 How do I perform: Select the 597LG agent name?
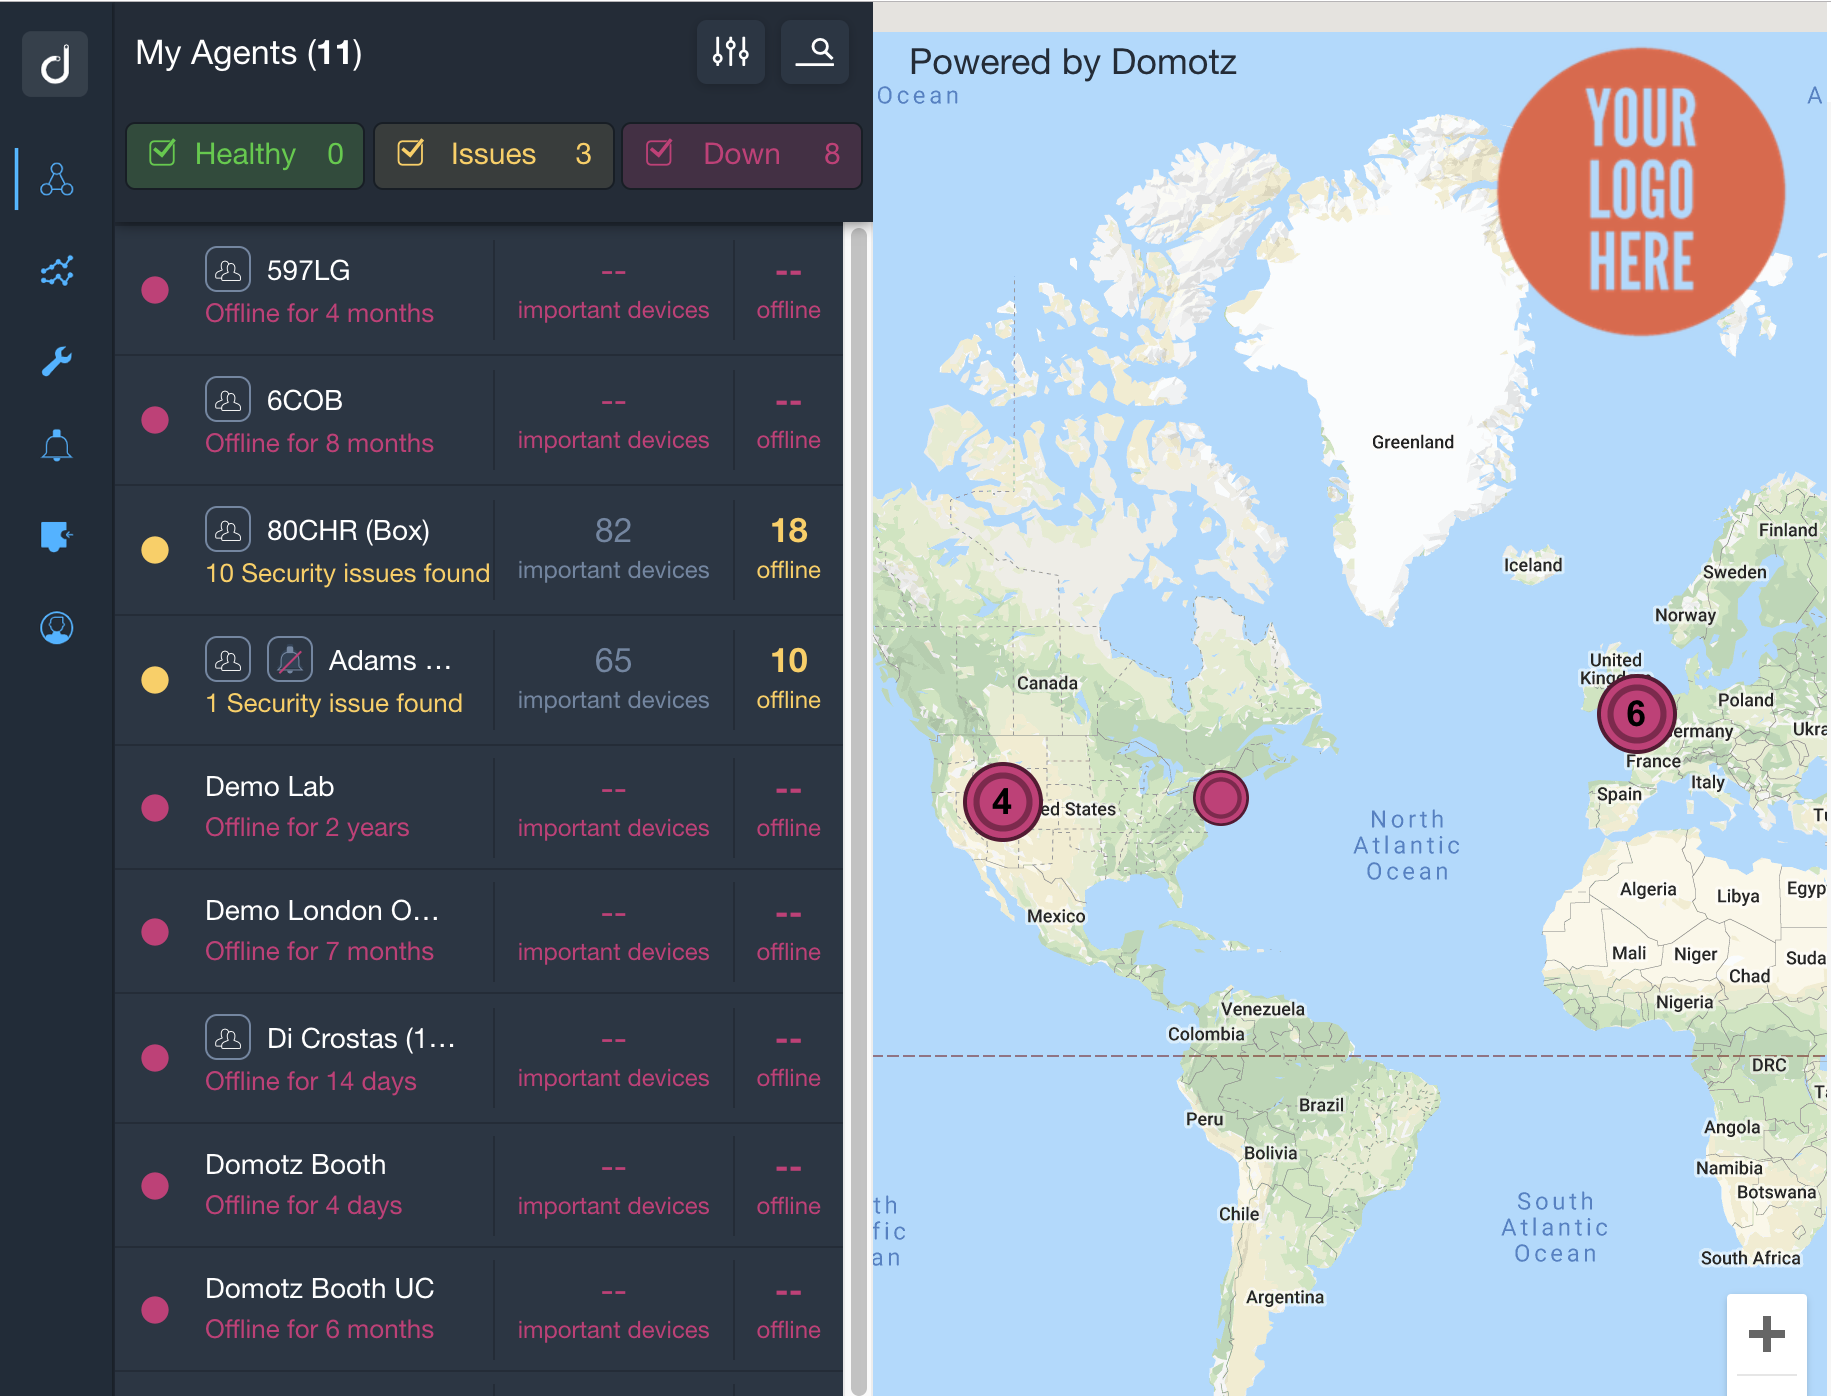click(308, 270)
